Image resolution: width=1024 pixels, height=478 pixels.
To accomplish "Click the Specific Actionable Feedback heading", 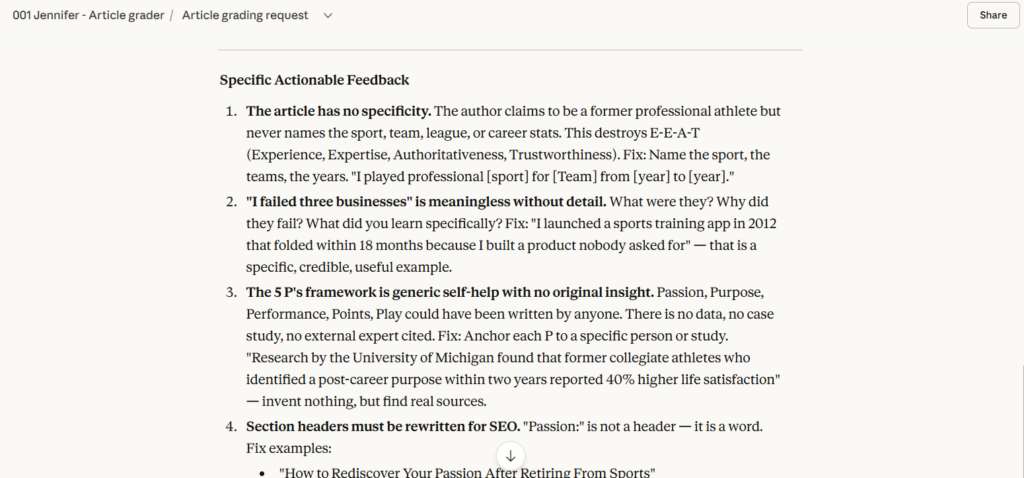I will [314, 80].
